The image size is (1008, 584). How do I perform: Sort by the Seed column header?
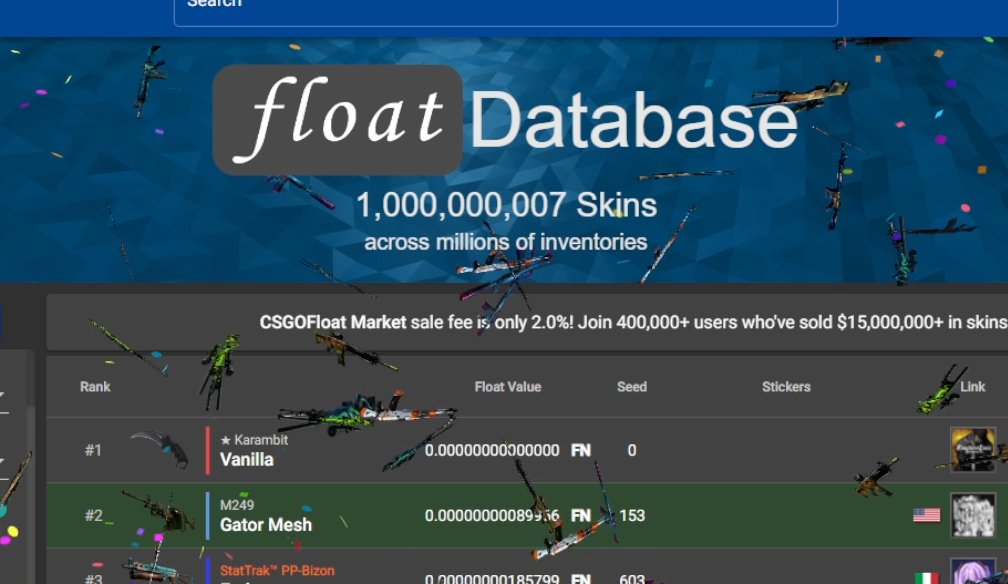tap(632, 387)
